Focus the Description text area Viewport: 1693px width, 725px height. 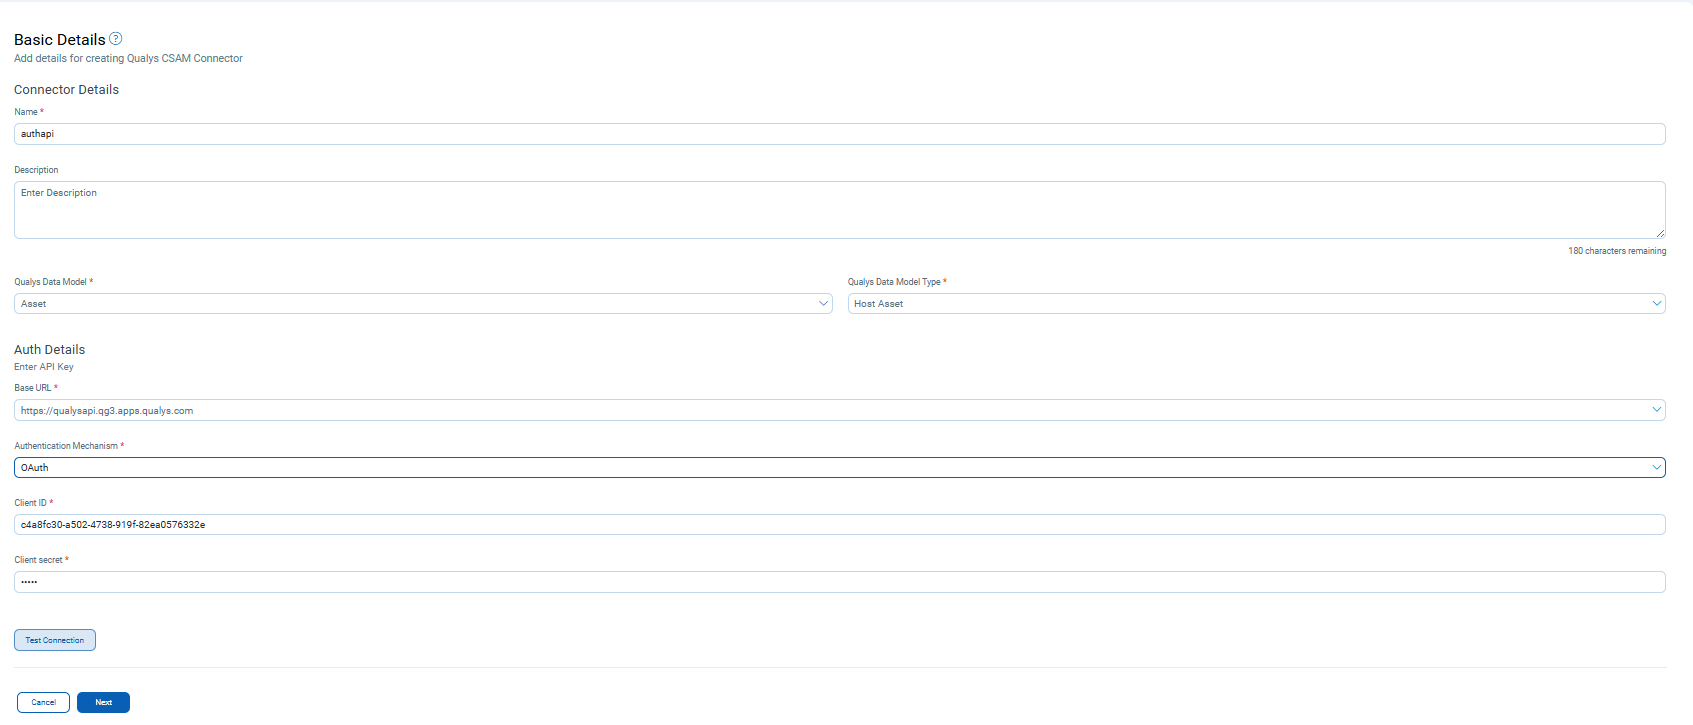click(x=840, y=210)
